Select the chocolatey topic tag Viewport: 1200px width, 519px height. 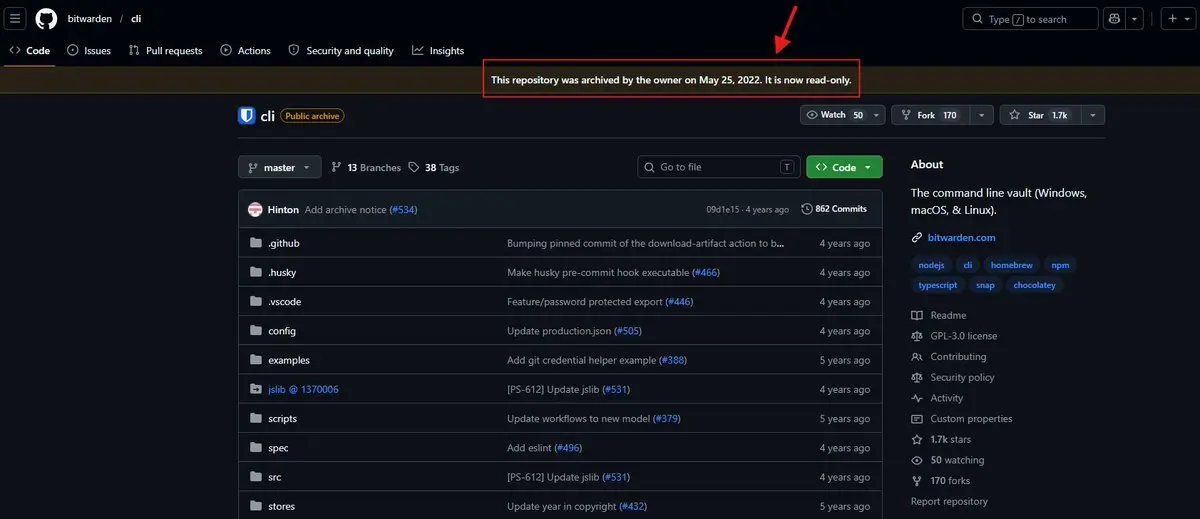(x=1034, y=285)
